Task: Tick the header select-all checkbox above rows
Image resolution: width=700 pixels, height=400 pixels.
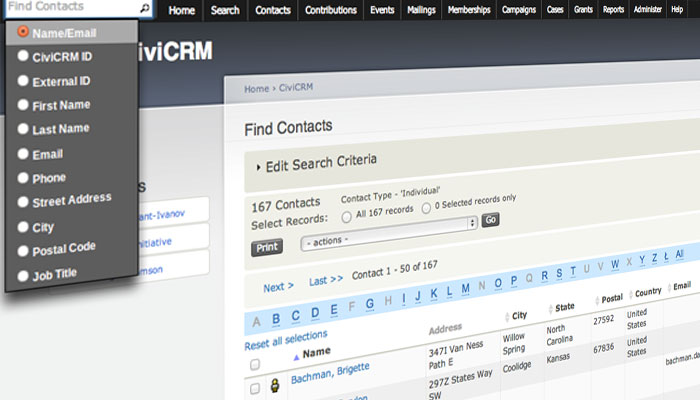Action: (x=255, y=364)
